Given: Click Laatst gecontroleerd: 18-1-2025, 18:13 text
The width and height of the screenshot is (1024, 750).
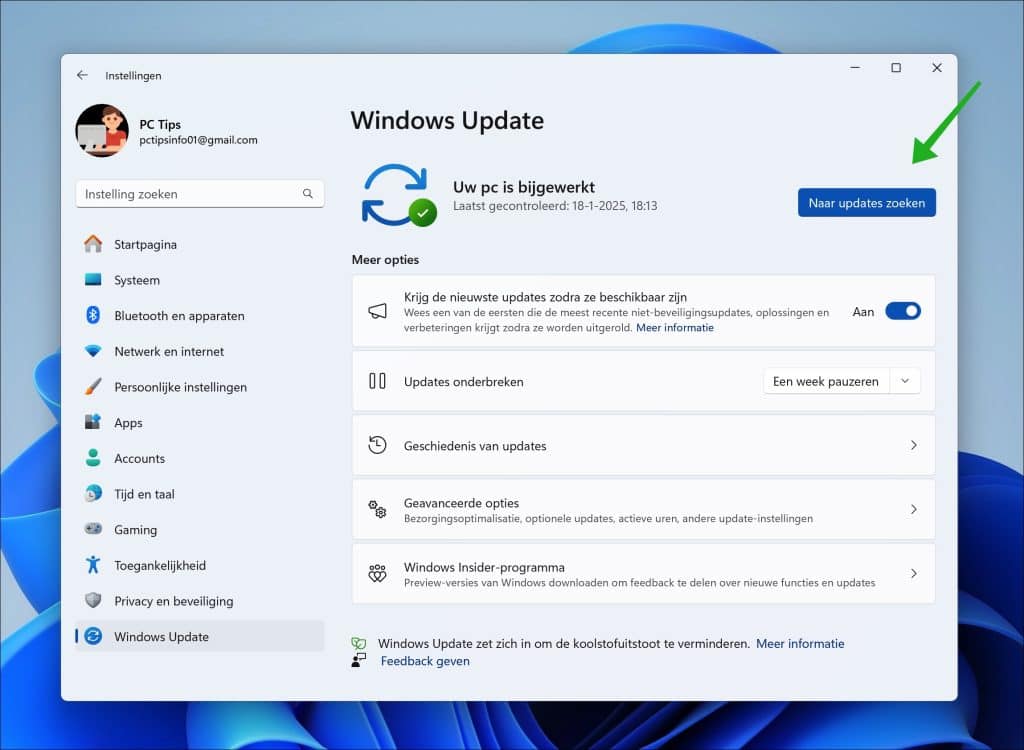Looking at the screenshot, I should [x=555, y=206].
